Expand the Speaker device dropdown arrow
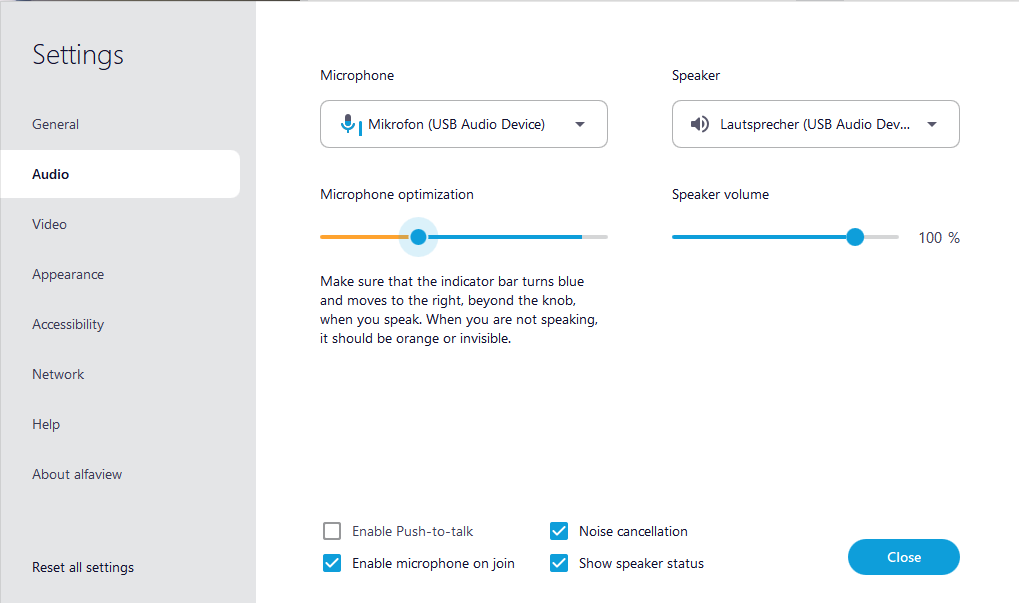 [x=932, y=125]
